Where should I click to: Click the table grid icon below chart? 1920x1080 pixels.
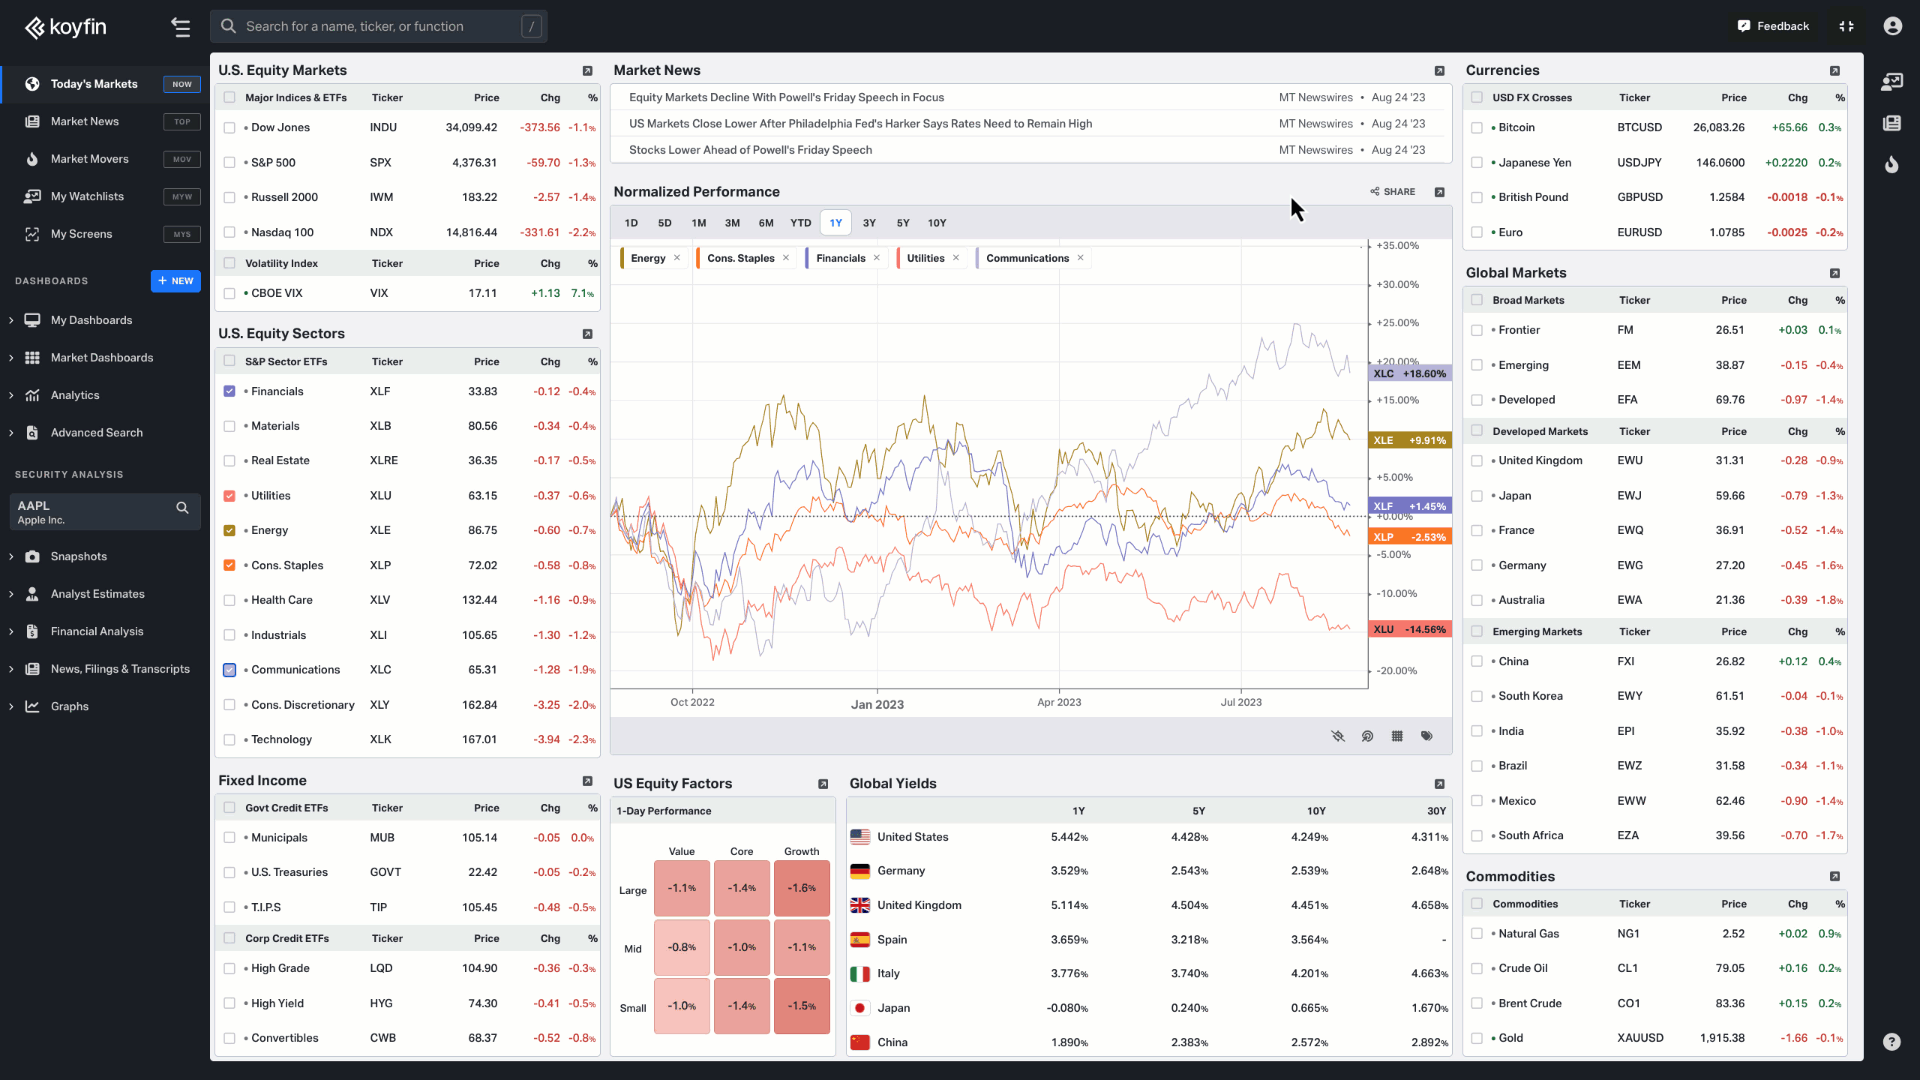coord(1397,736)
